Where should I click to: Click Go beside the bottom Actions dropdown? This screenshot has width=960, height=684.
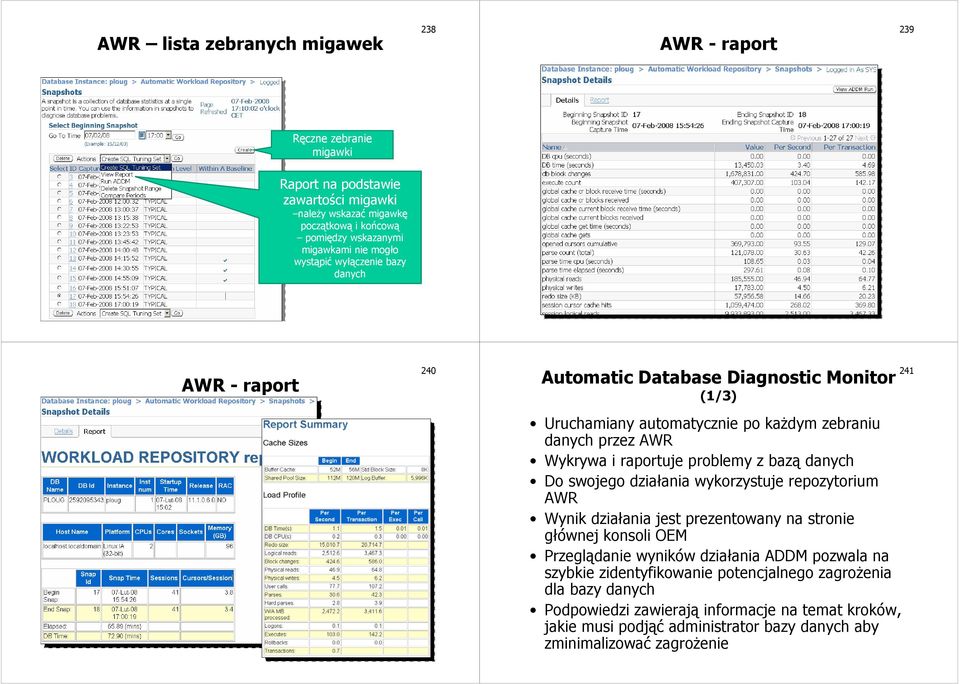click(178, 313)
